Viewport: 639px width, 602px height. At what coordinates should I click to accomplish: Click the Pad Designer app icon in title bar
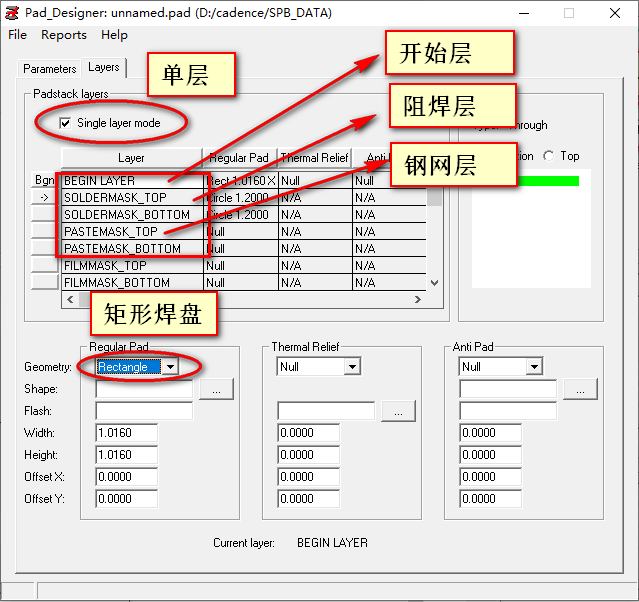[x=13, y=13]
